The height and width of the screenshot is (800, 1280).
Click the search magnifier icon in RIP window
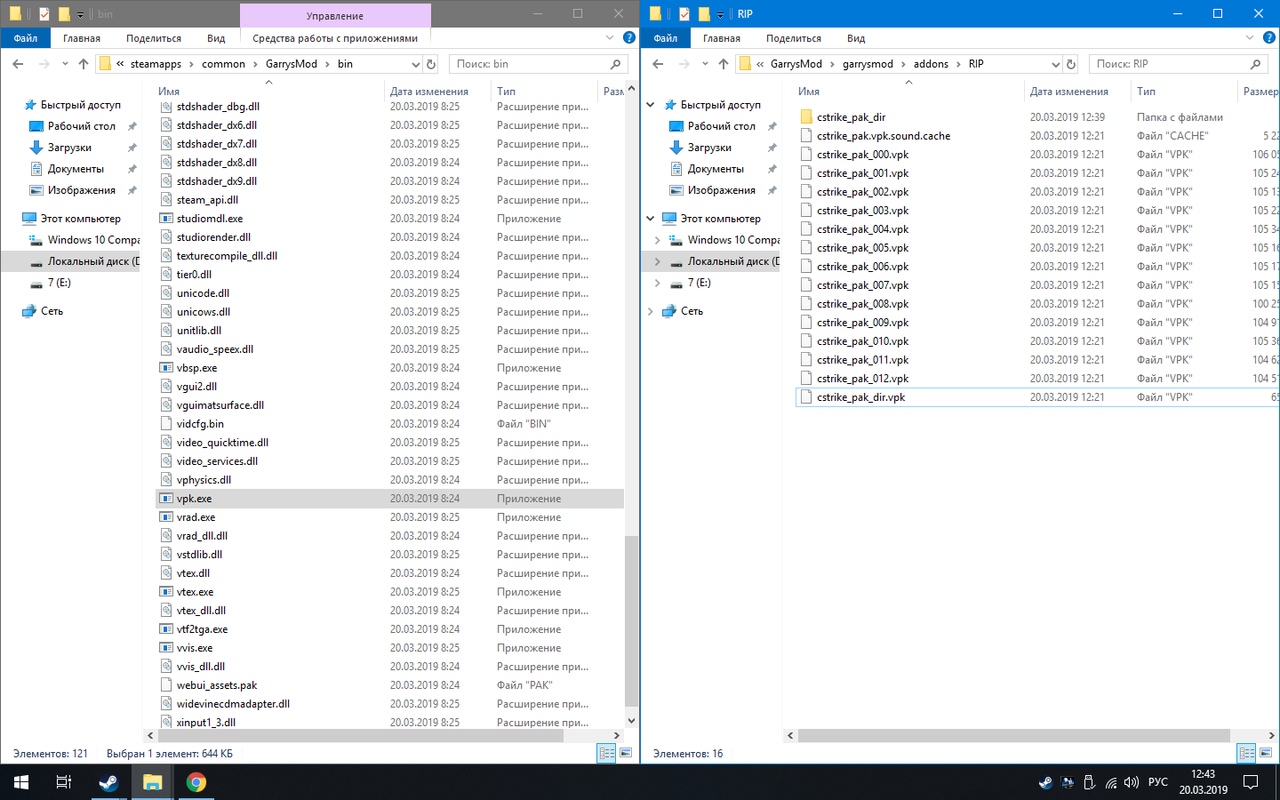click(x=1256, y=64)
